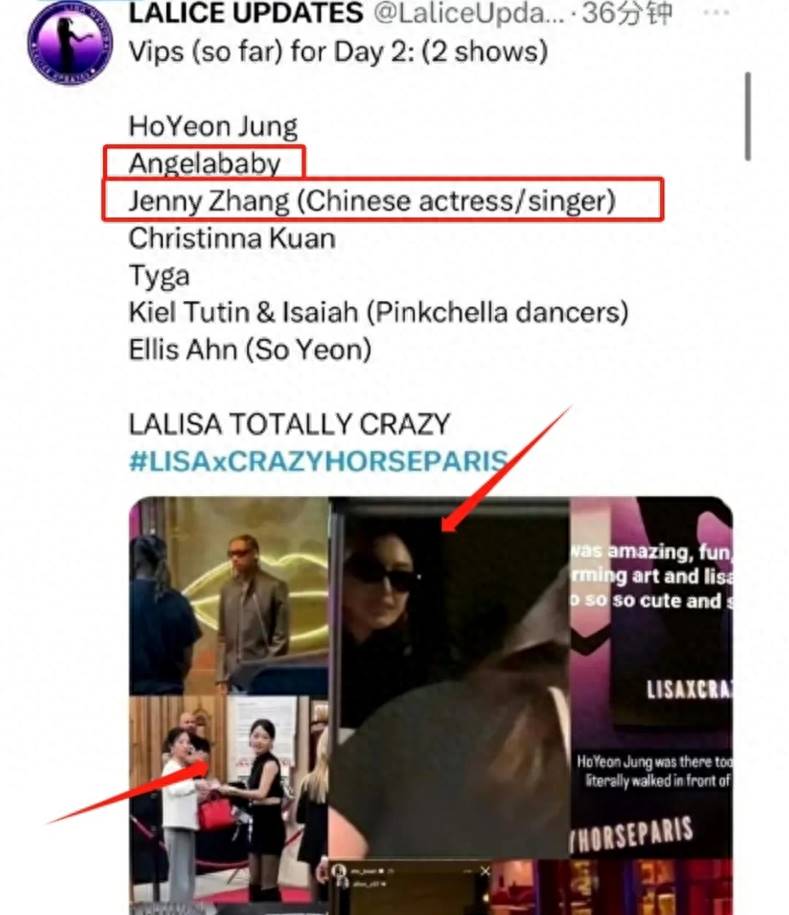Image resolution: width=789 pixels, height=915 pixels.
Task: Click the Angelababy name in the list
Action: click(x=205, y=163)
